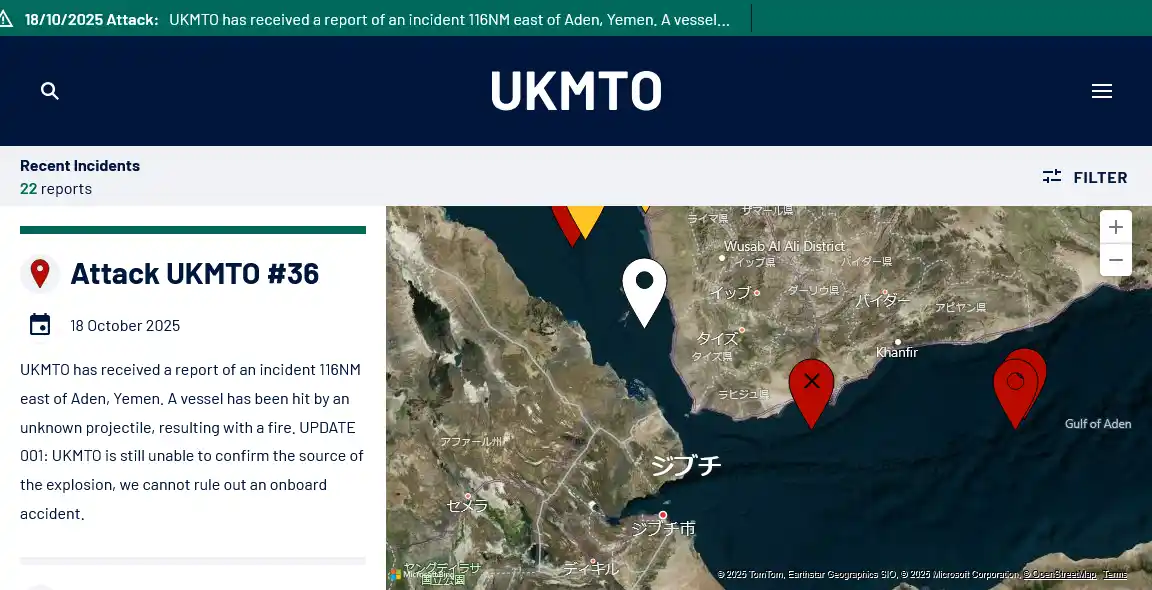Click the FILTER sliders icon
This screenshot has height=590, width=1152.
(1051, 176)
